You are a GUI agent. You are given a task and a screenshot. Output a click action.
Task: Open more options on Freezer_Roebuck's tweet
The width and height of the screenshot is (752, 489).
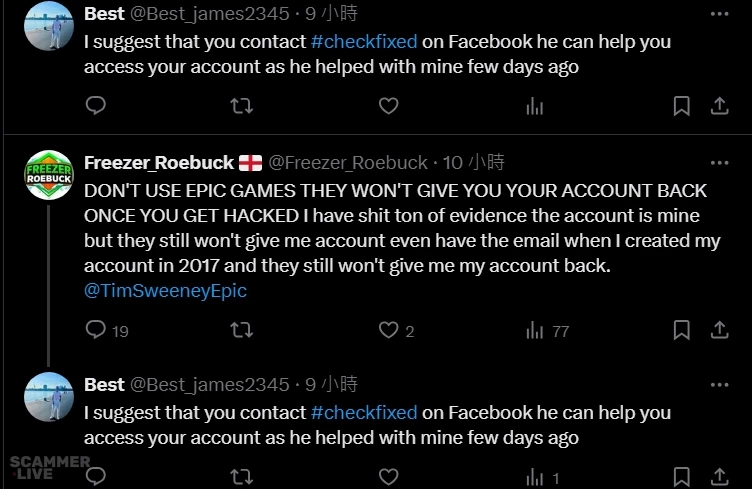coord(719,162)
